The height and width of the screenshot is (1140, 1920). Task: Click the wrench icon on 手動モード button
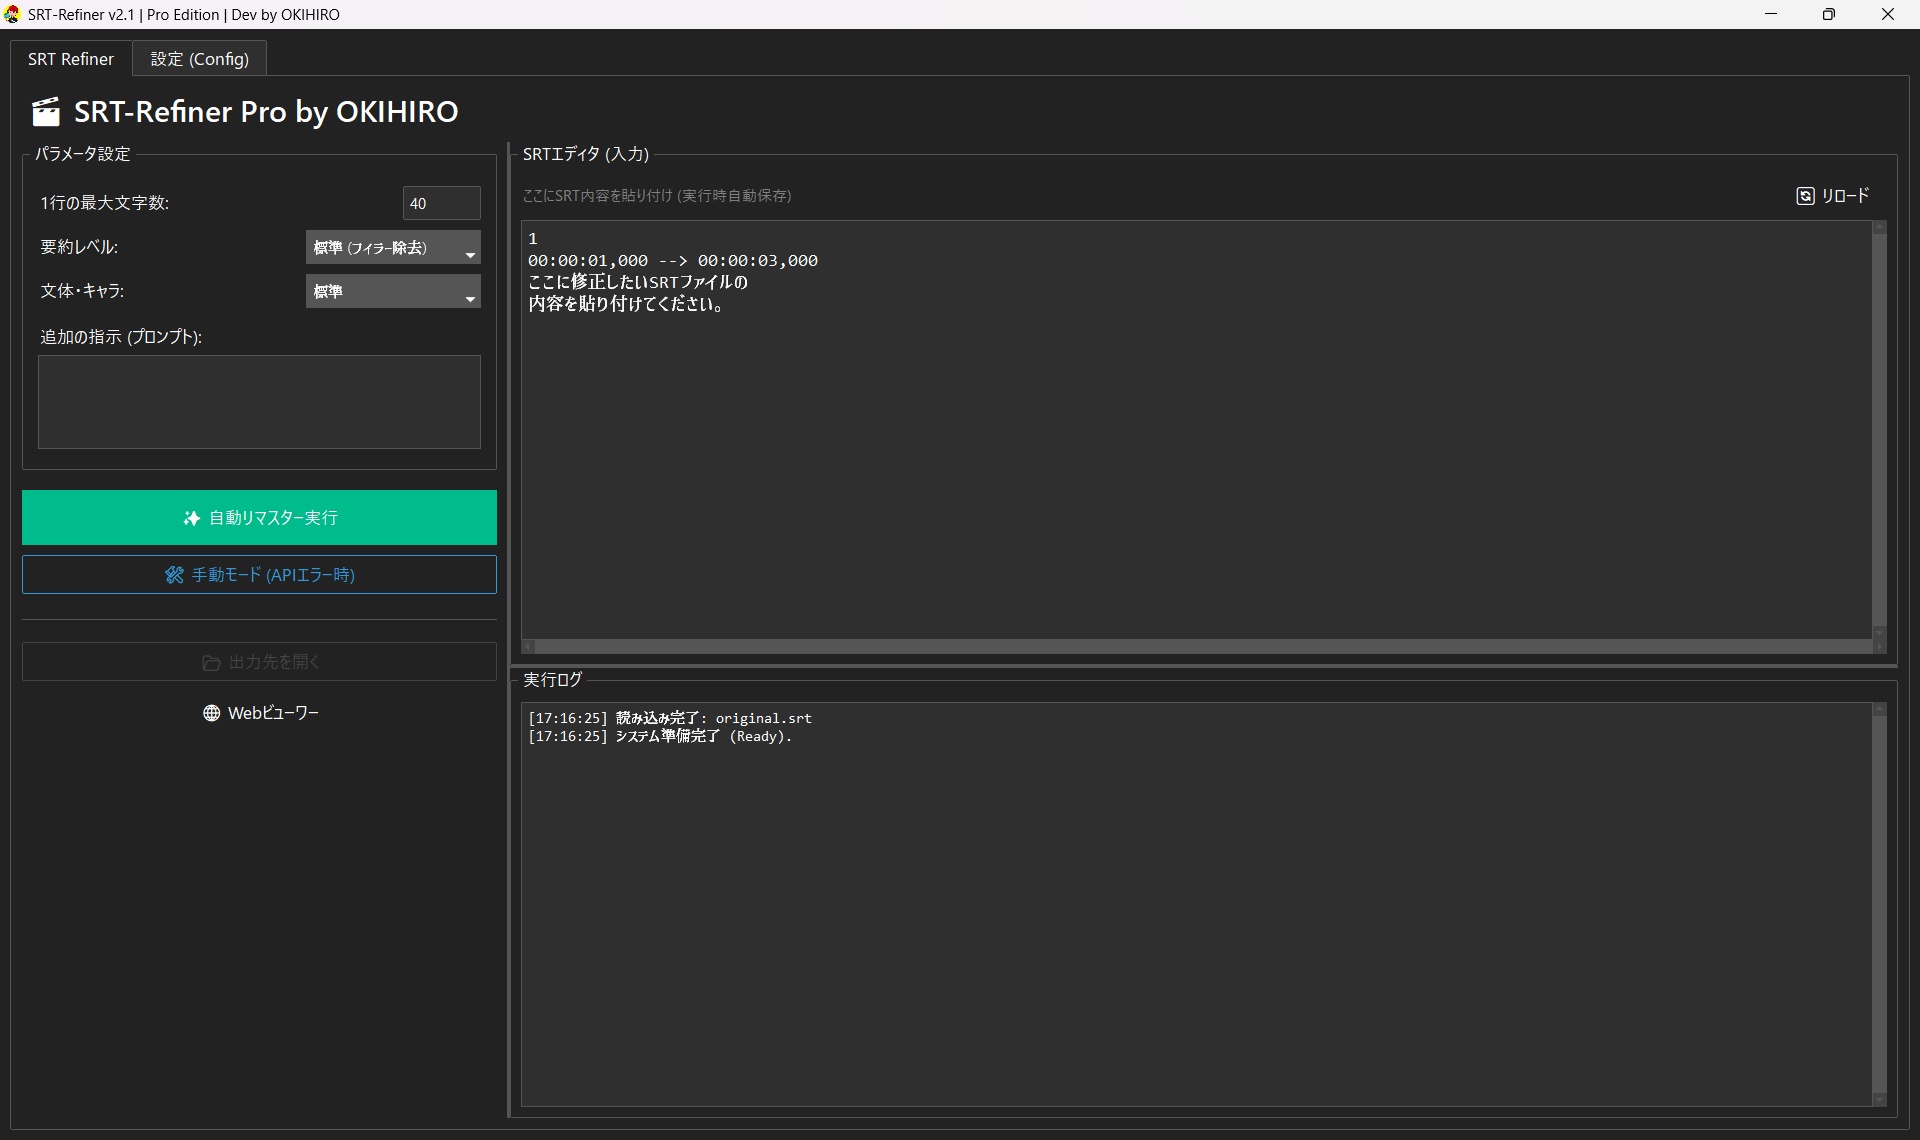175,575
